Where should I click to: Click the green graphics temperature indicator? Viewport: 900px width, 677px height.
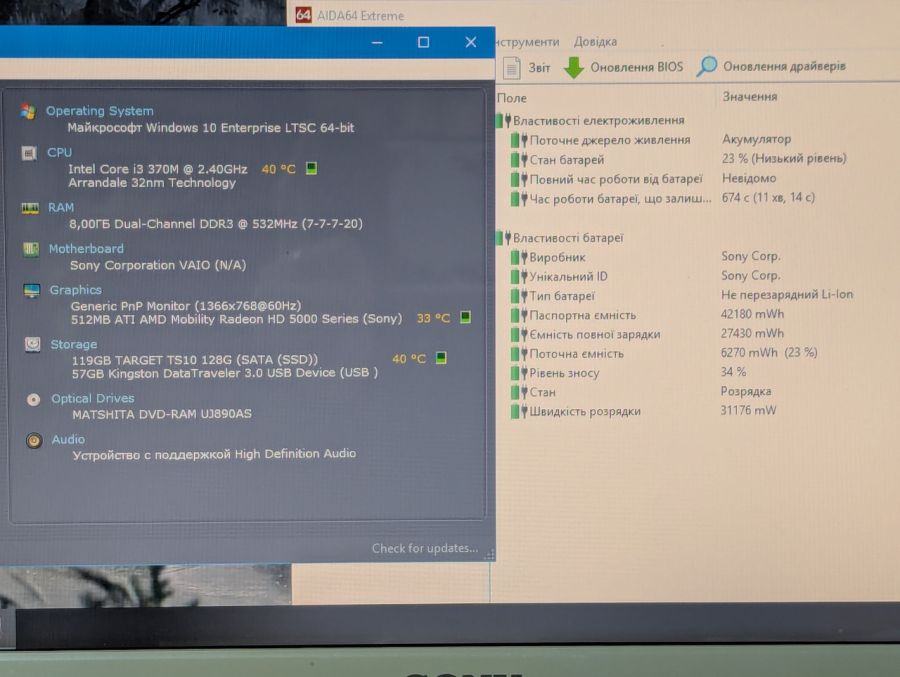pos(465,317)
